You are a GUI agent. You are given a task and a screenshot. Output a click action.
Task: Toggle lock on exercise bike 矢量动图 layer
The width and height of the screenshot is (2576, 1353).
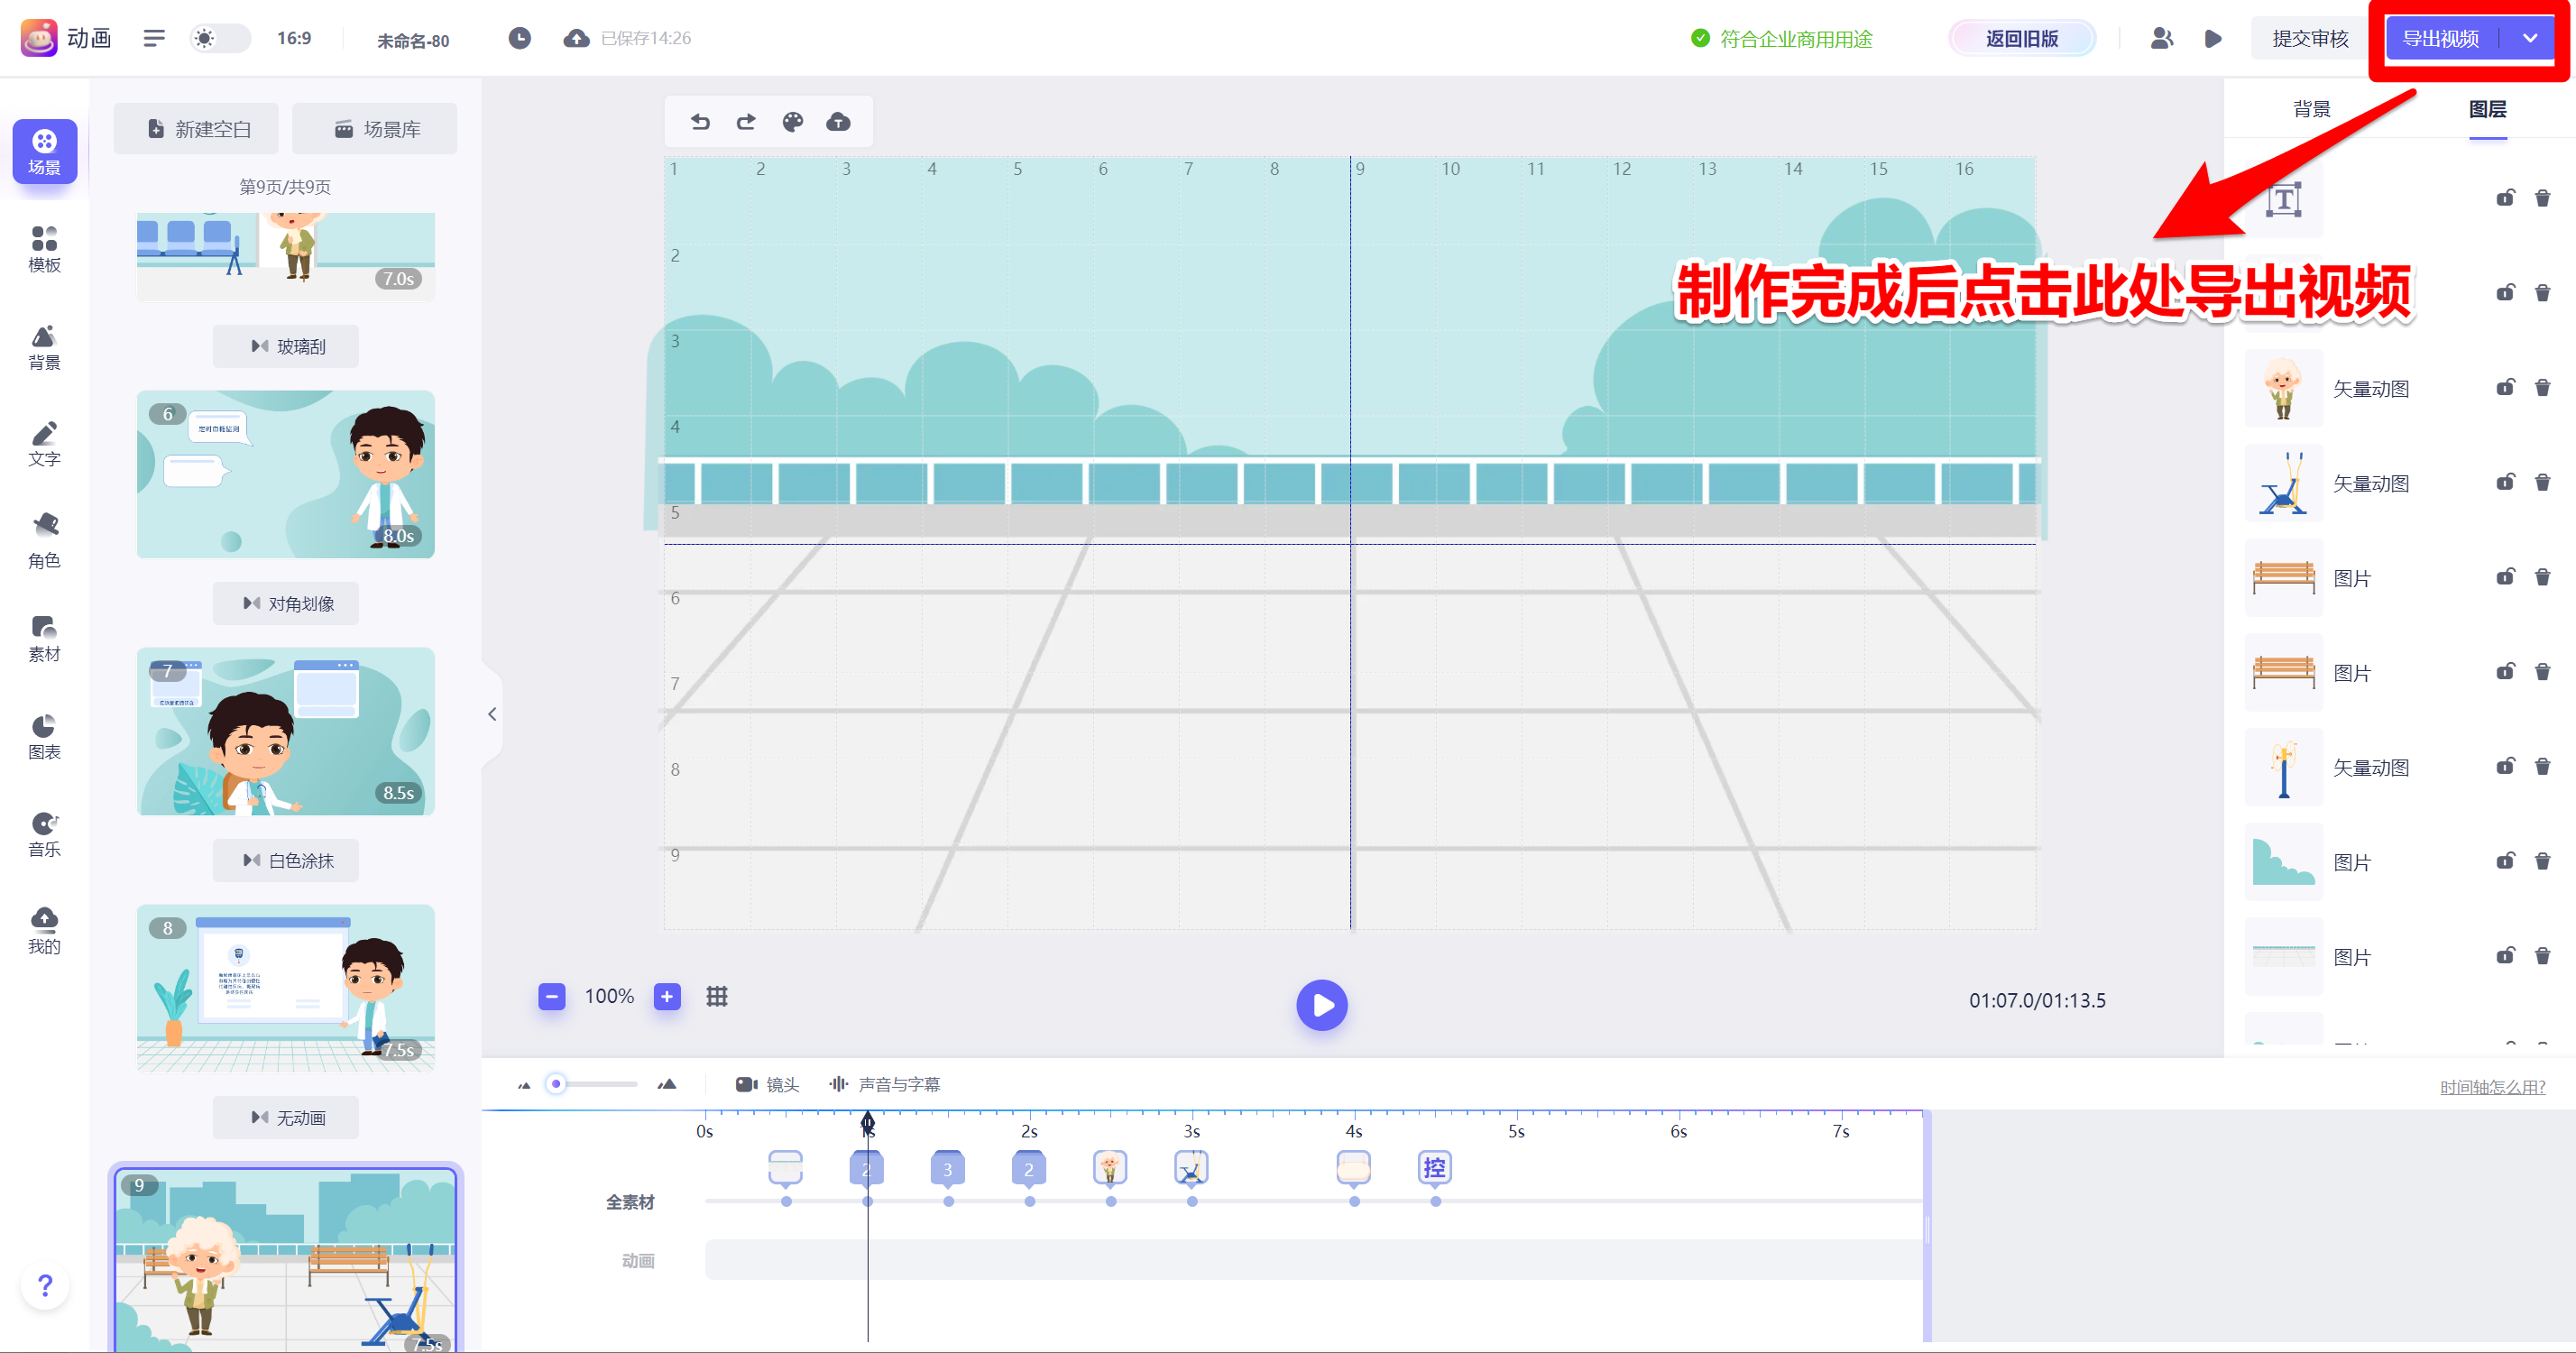click(x=2505, y=482)
